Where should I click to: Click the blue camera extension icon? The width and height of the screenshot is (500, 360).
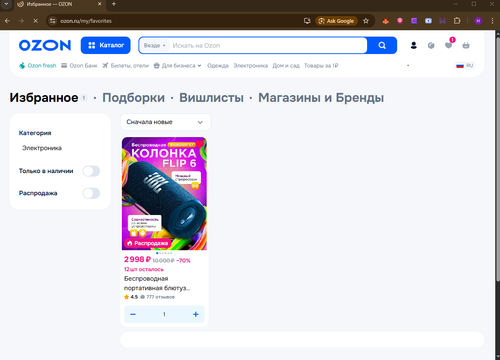coord(428,21)
